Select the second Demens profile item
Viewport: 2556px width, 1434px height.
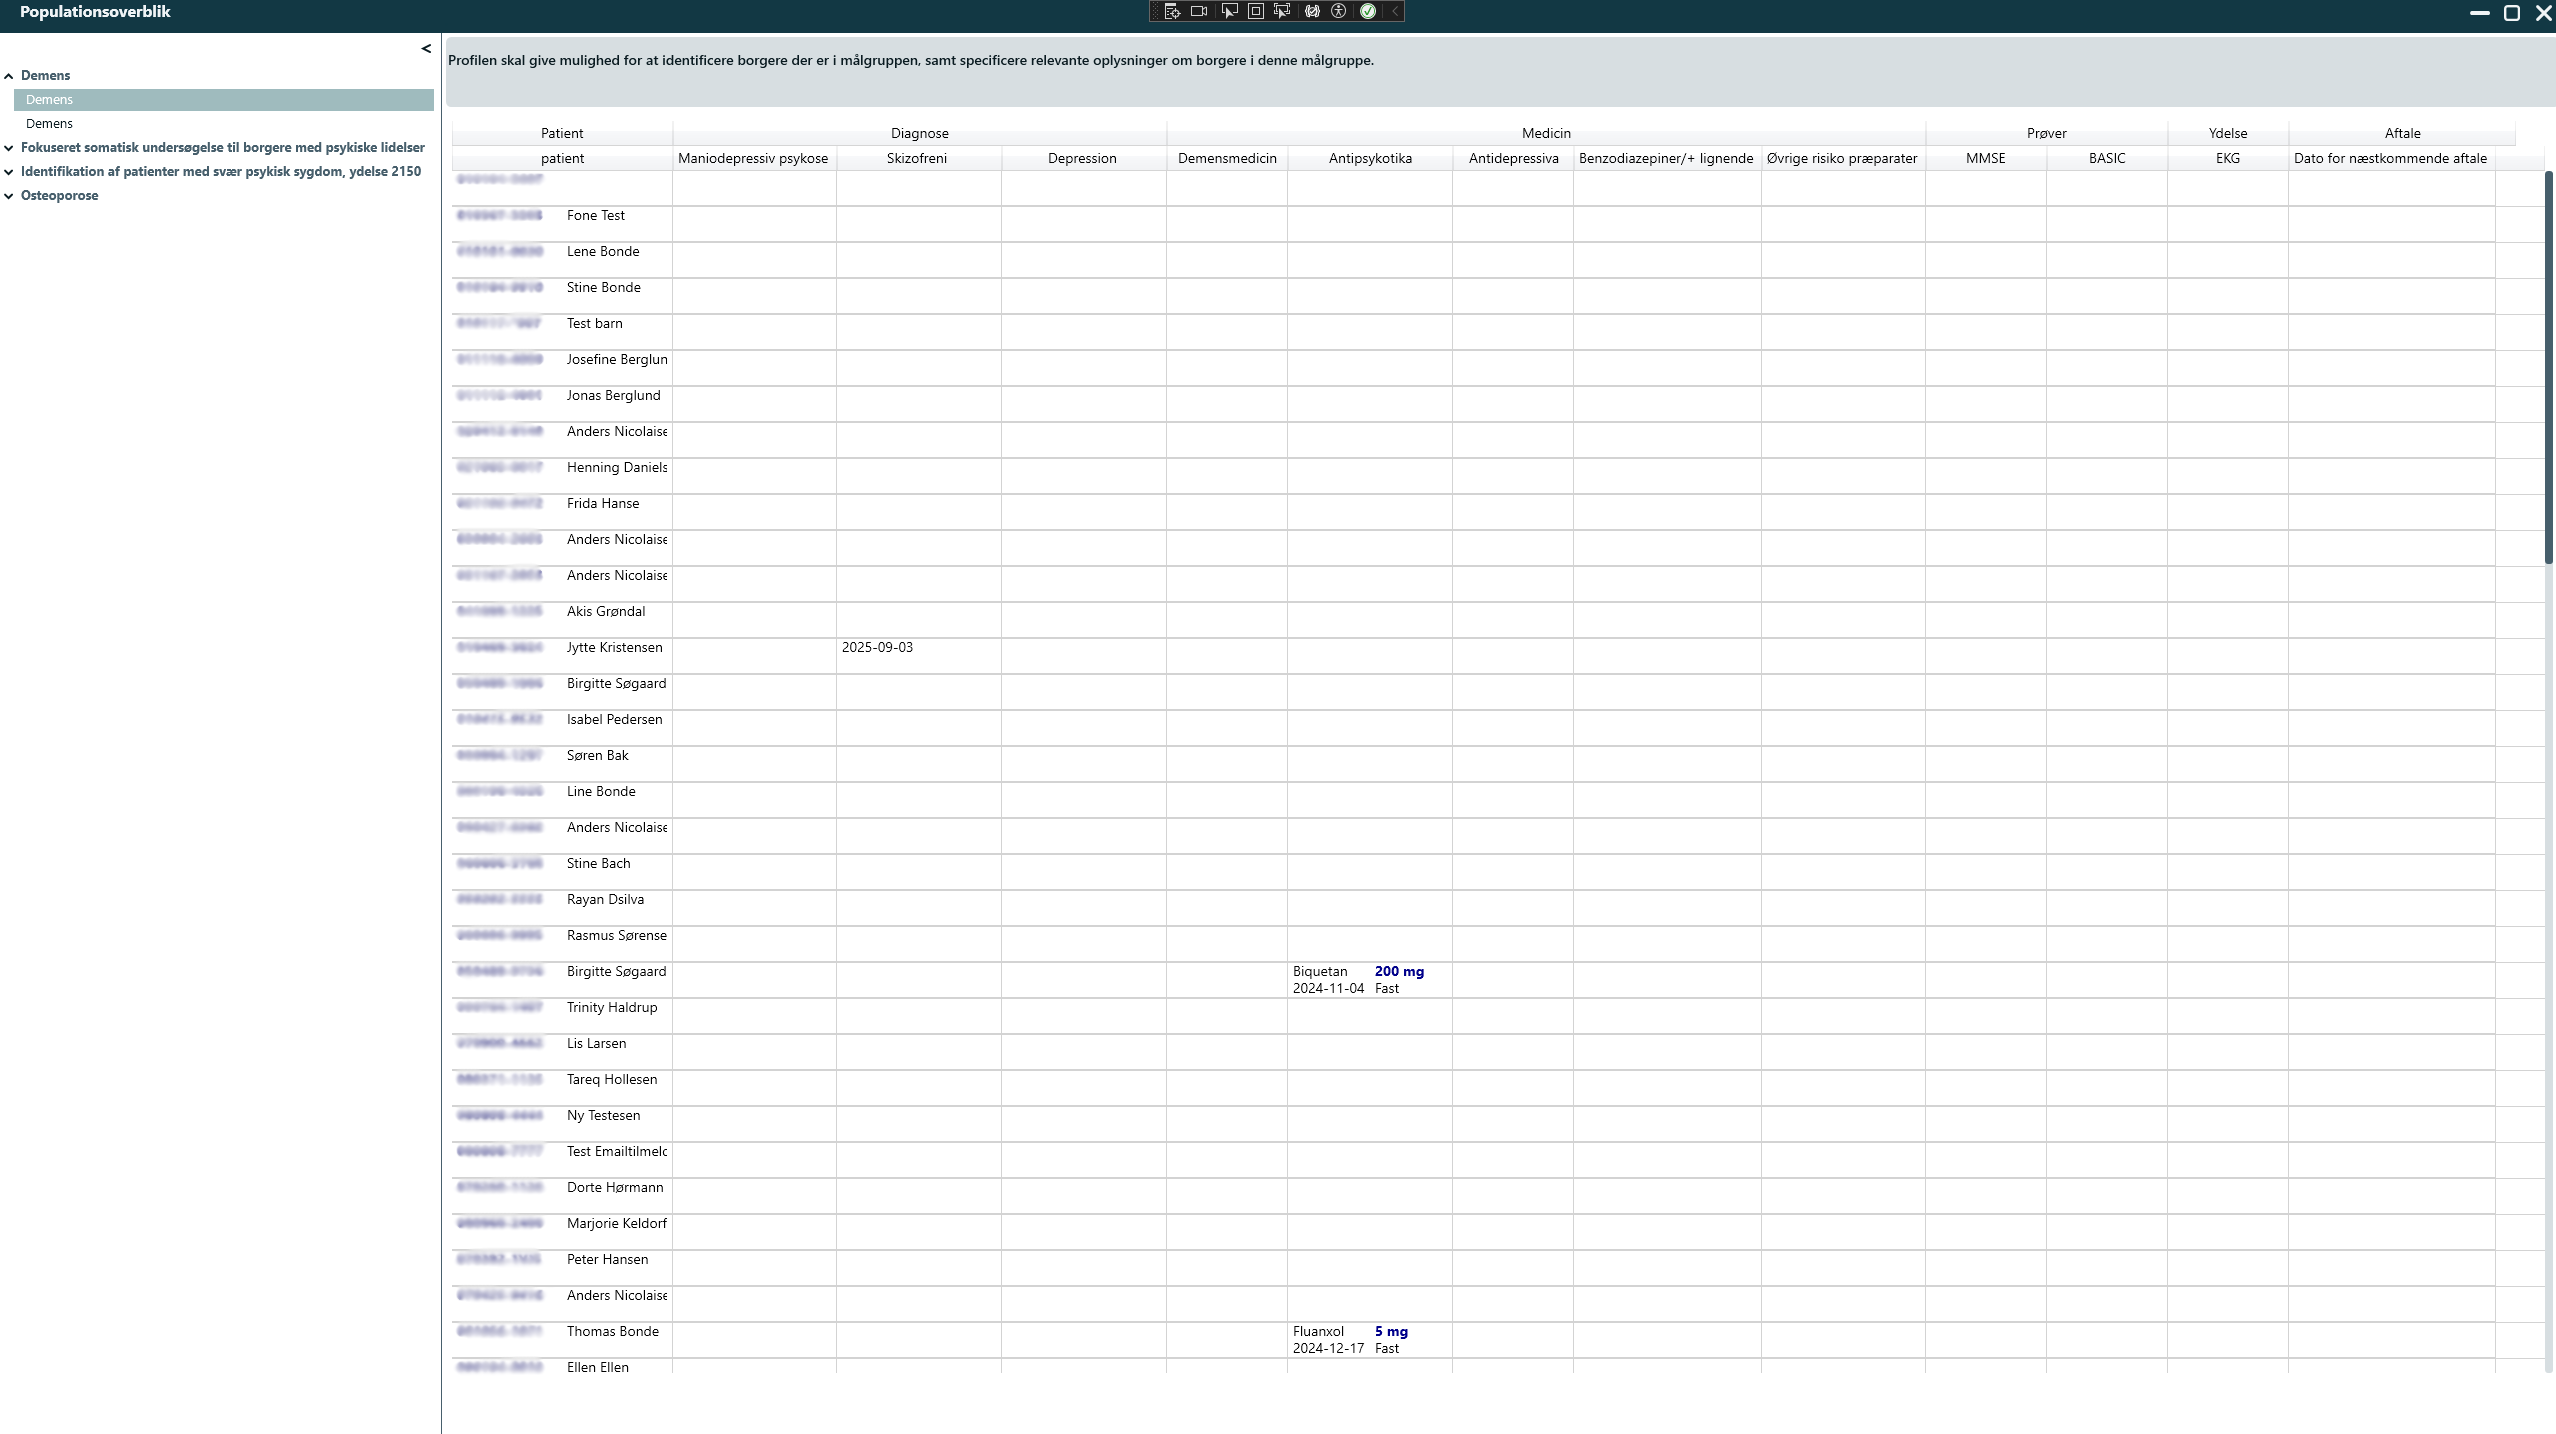[x=49, y=124]
